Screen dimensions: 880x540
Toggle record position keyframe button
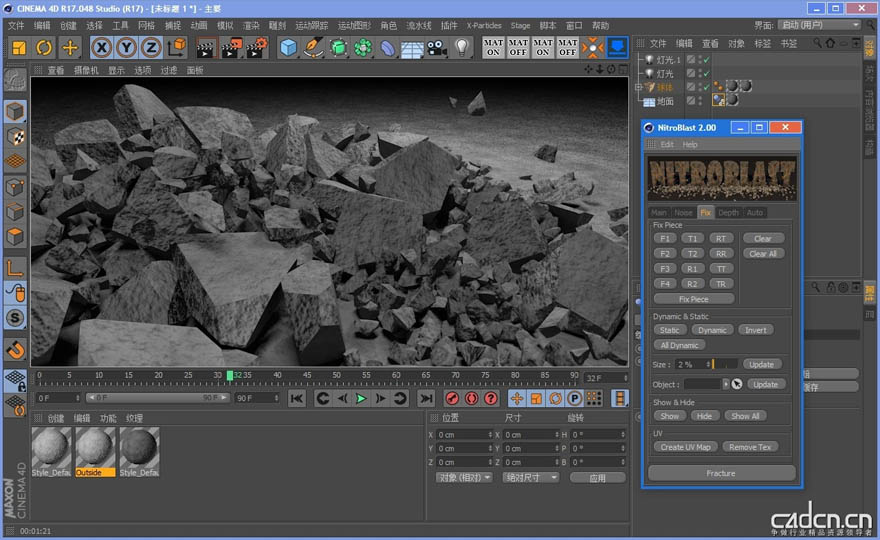pos(516,398)
